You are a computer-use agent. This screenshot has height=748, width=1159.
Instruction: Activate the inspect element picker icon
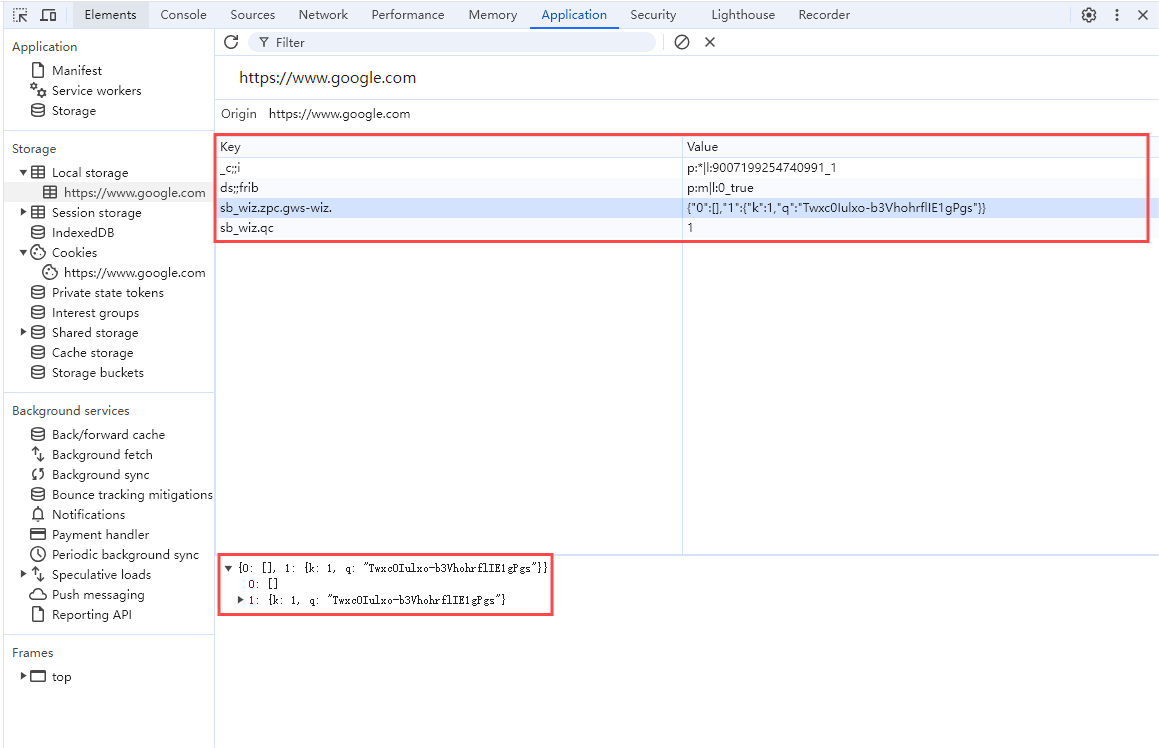[x=21, y=15]
